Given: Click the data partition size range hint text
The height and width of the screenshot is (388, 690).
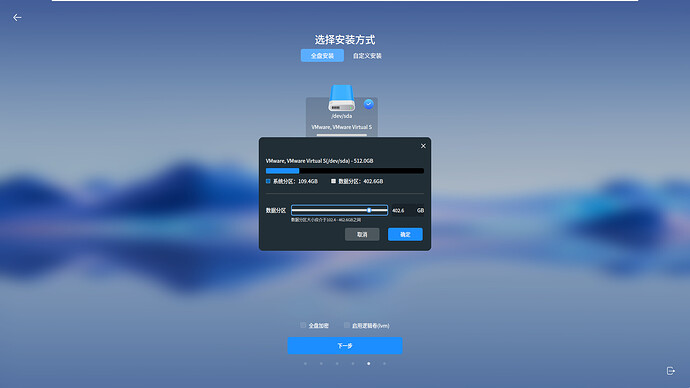Looking at the screenshot, I should point(326,220).
